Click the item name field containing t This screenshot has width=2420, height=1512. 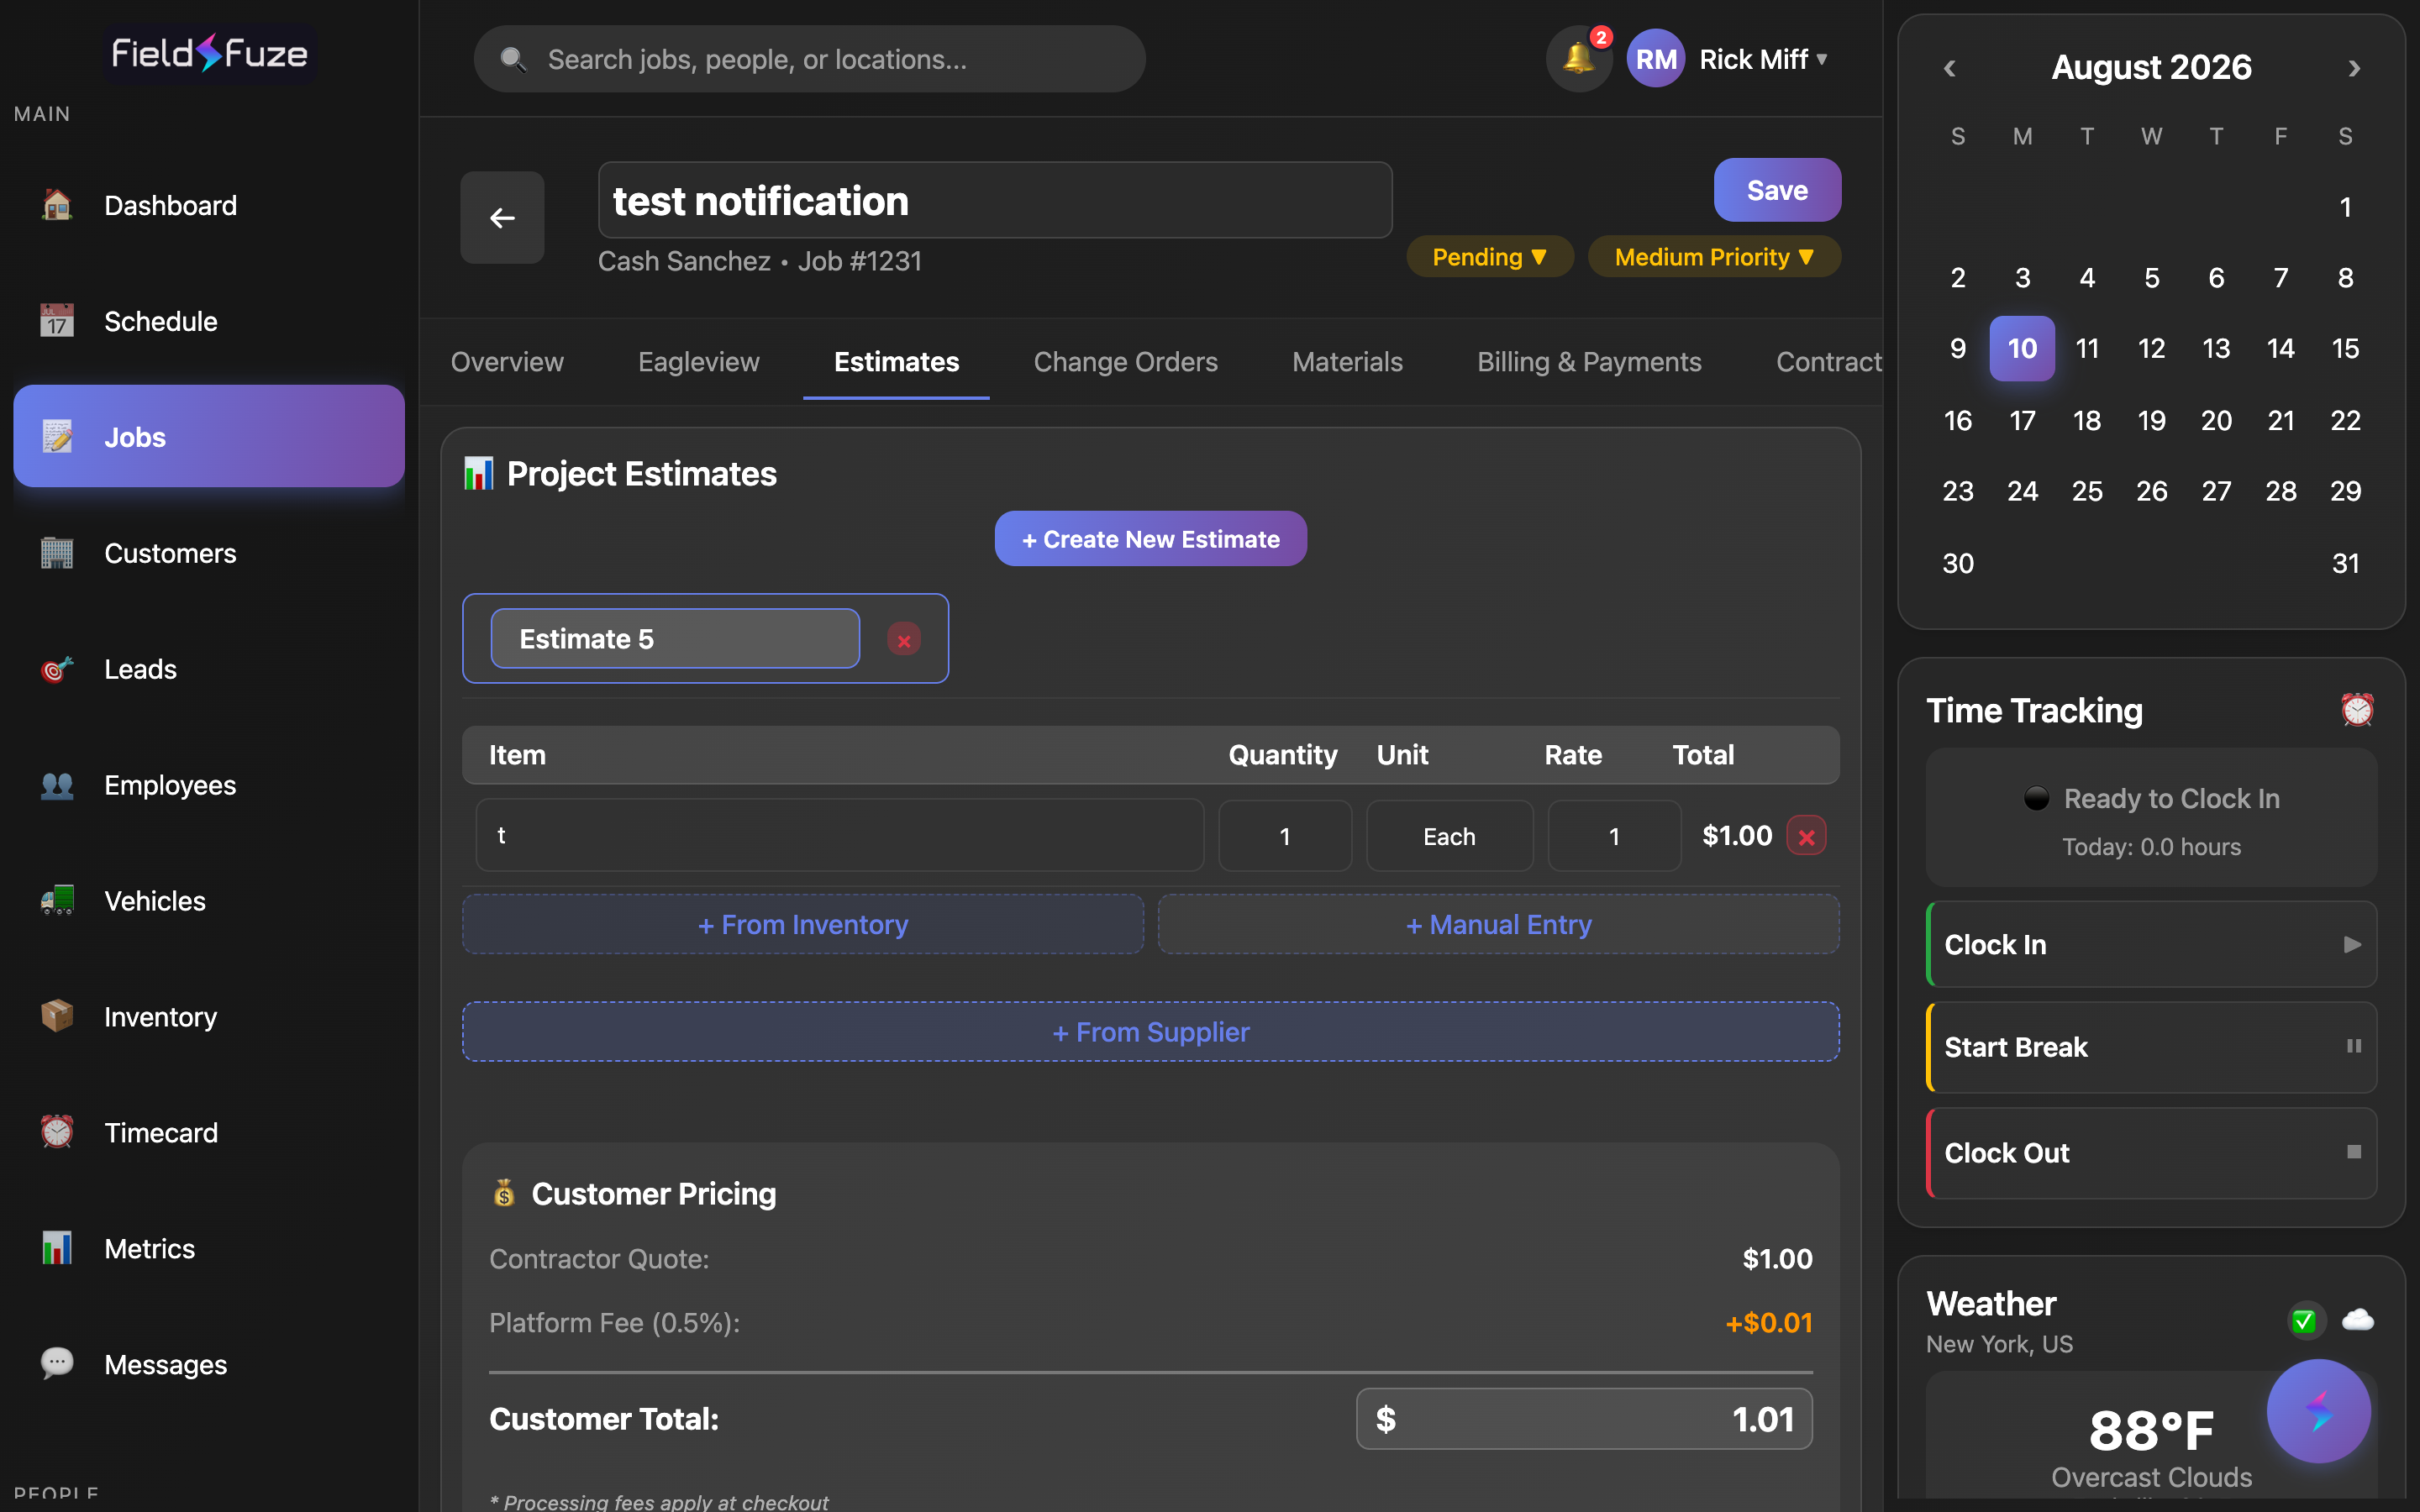click(840, 836)
